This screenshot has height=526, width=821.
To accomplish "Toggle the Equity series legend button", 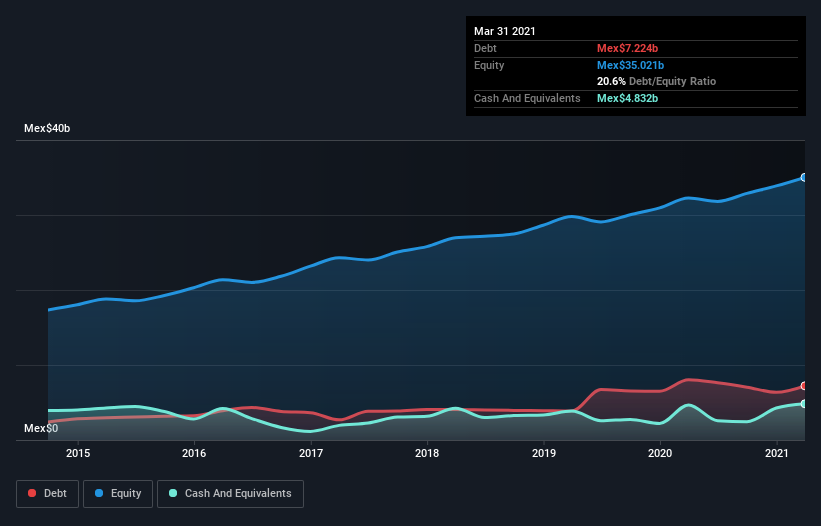I will point(118,494).
